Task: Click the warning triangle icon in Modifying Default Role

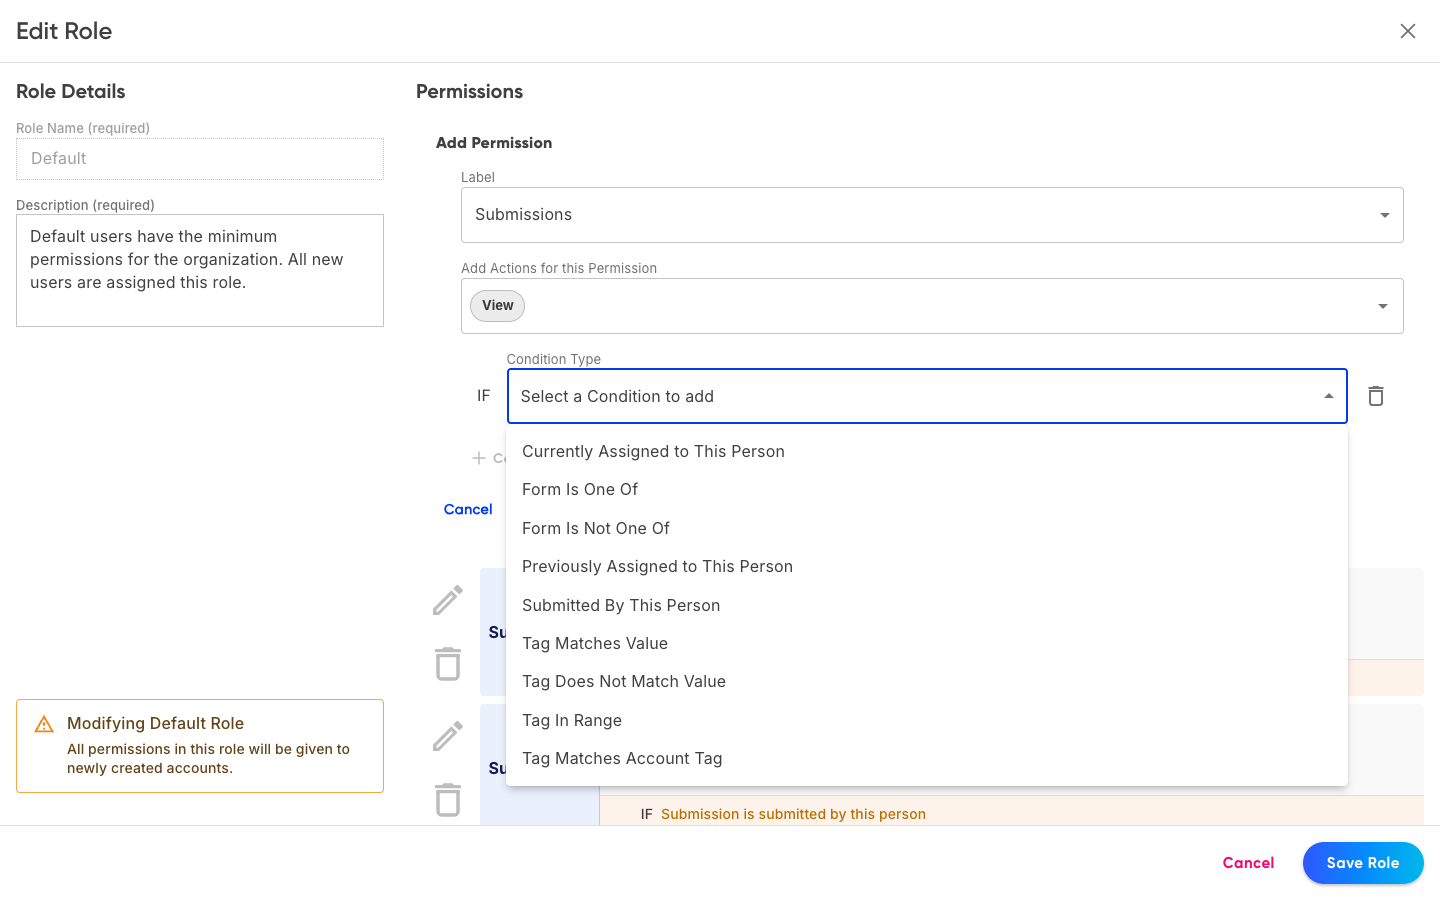Action: (44, 724)
